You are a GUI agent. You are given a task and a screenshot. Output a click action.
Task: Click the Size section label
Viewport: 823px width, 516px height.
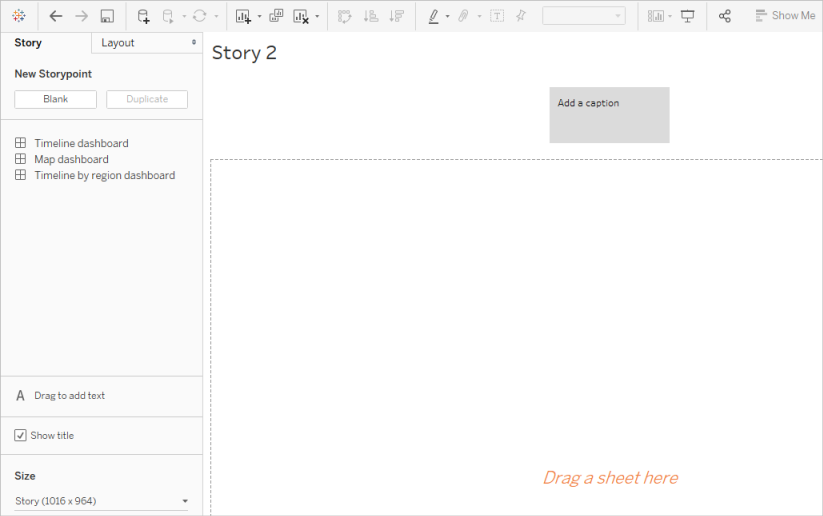pyautogui.click(x=25, y=476)
